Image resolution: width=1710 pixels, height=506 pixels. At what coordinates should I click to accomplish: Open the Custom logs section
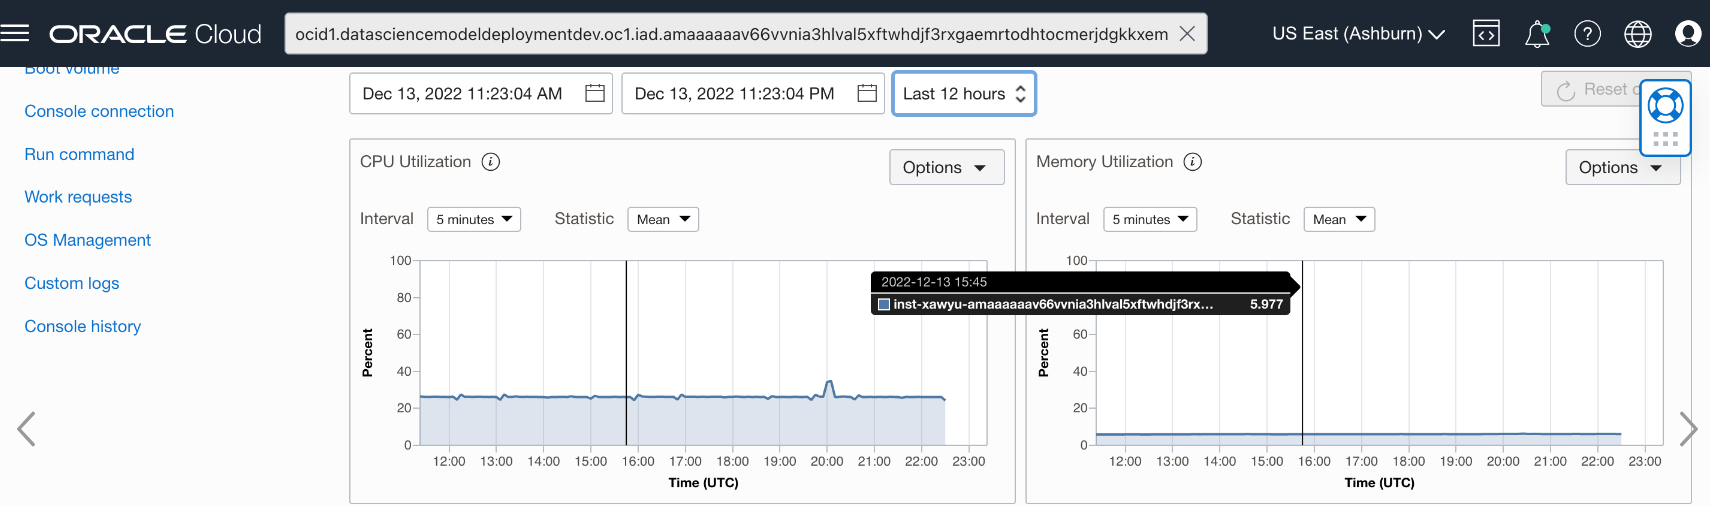72,283
